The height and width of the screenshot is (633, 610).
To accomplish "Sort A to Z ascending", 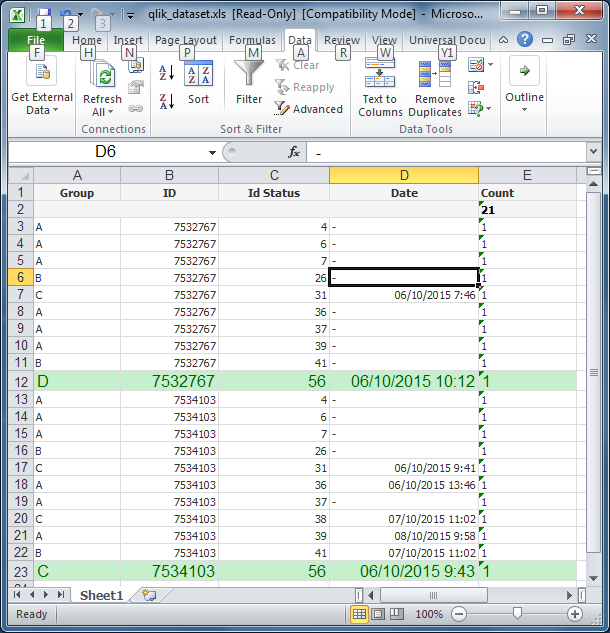I will (167, 73).
